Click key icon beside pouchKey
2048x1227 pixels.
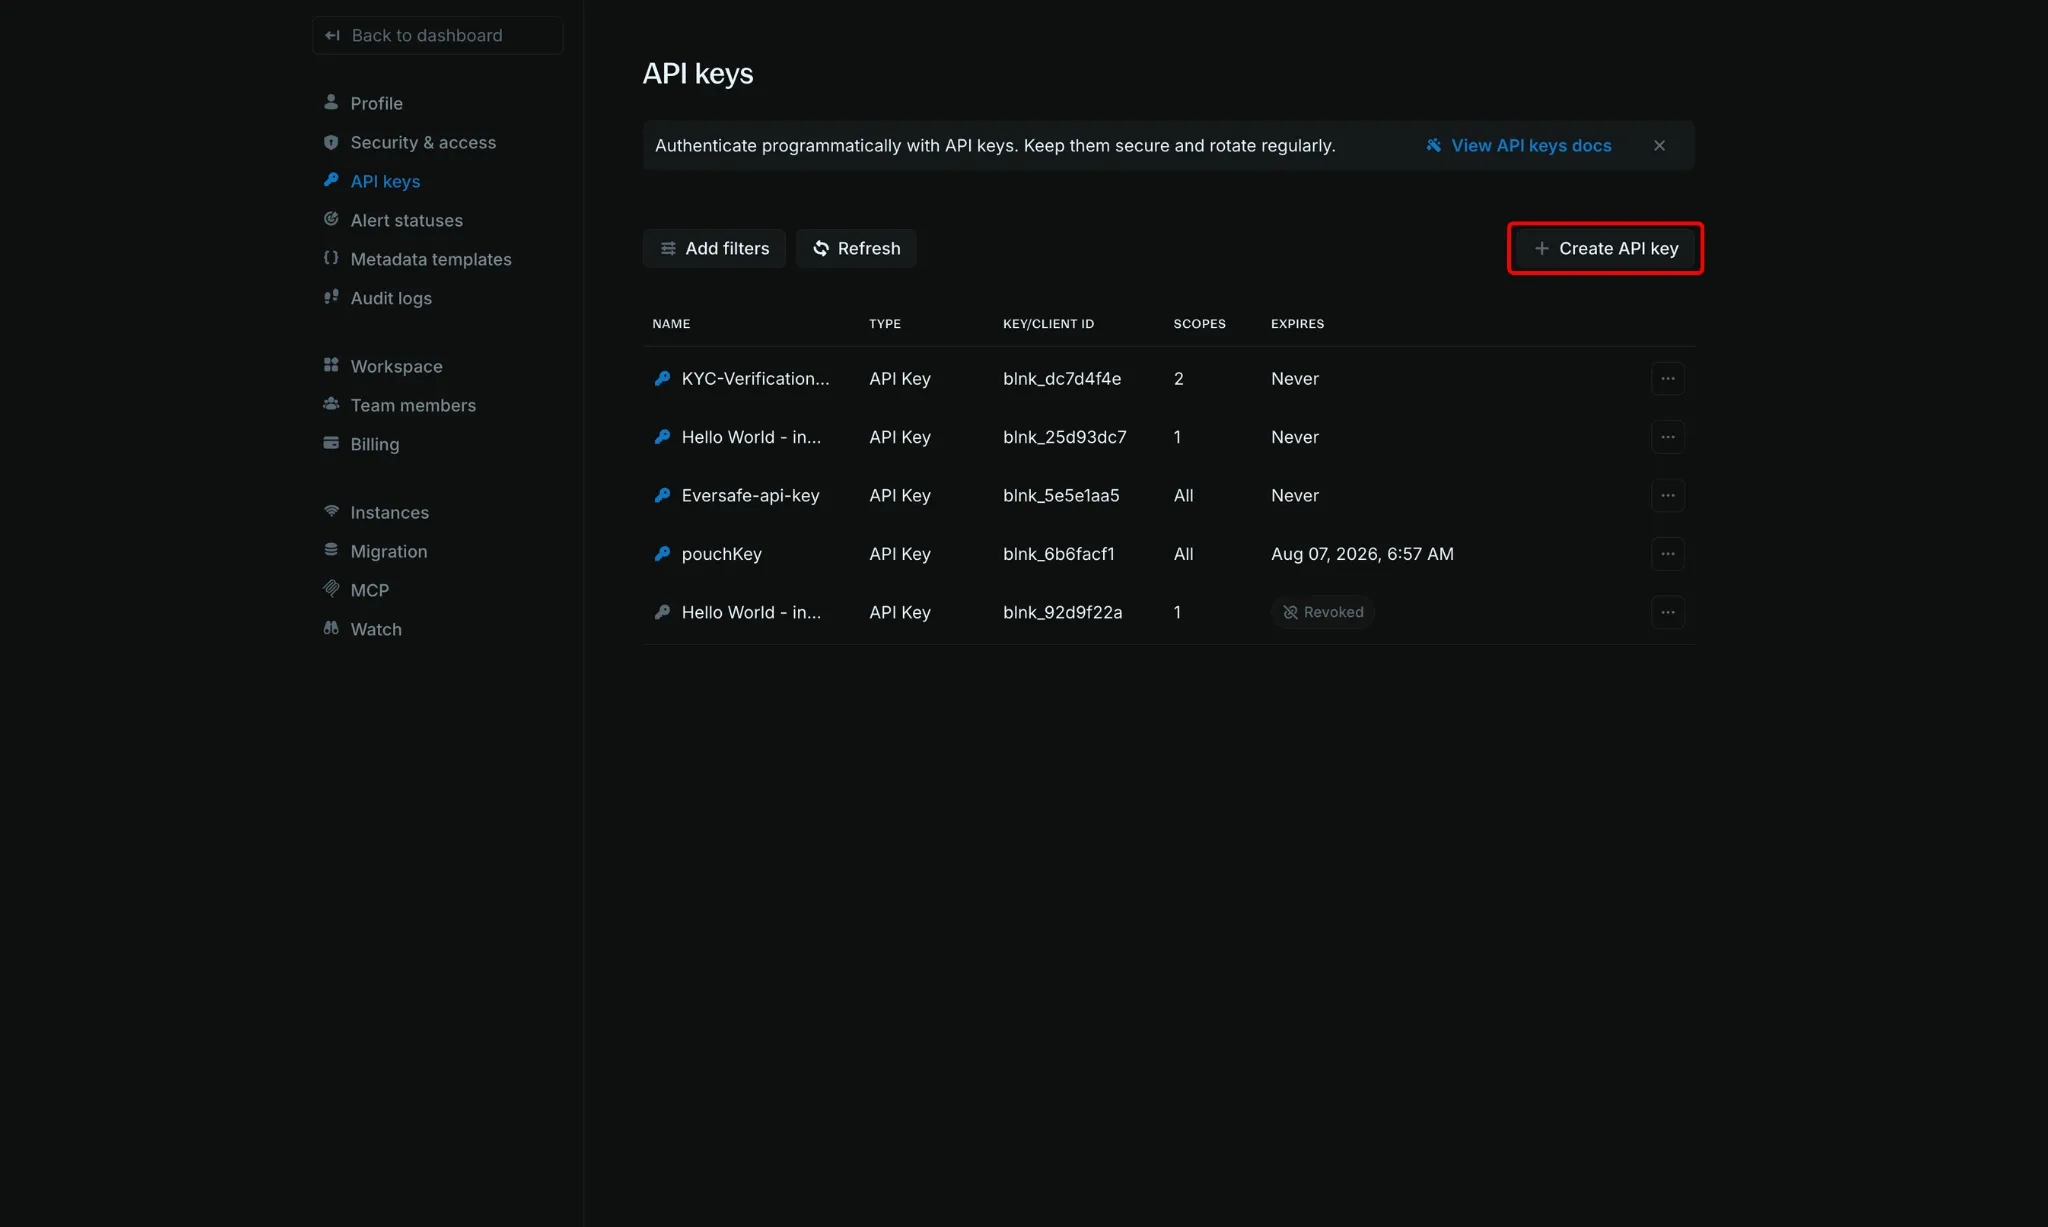point(662,553)
